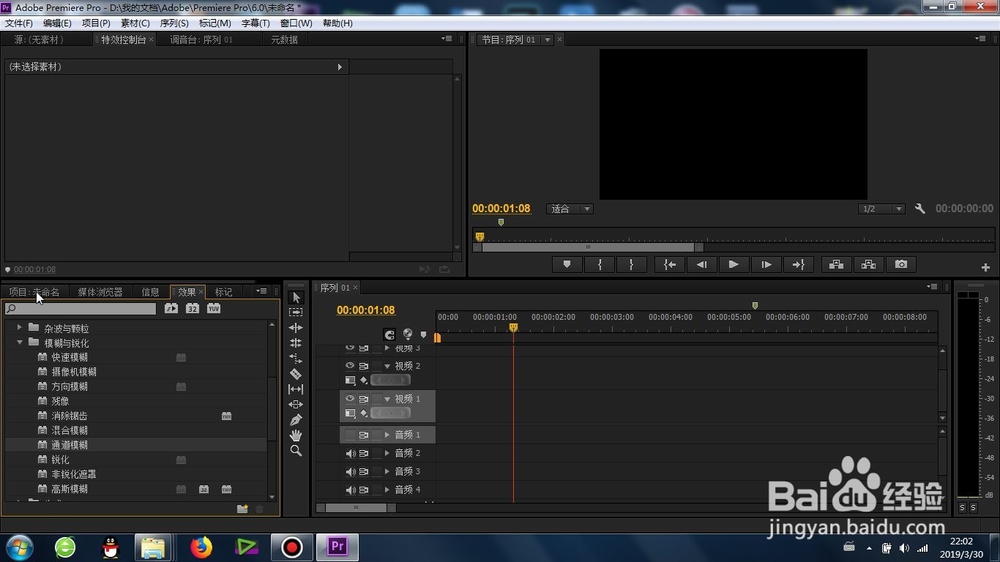Viewport: 1000px width, 562px height.
Task: Select the Slide tool
Action: tap(296, 404)
